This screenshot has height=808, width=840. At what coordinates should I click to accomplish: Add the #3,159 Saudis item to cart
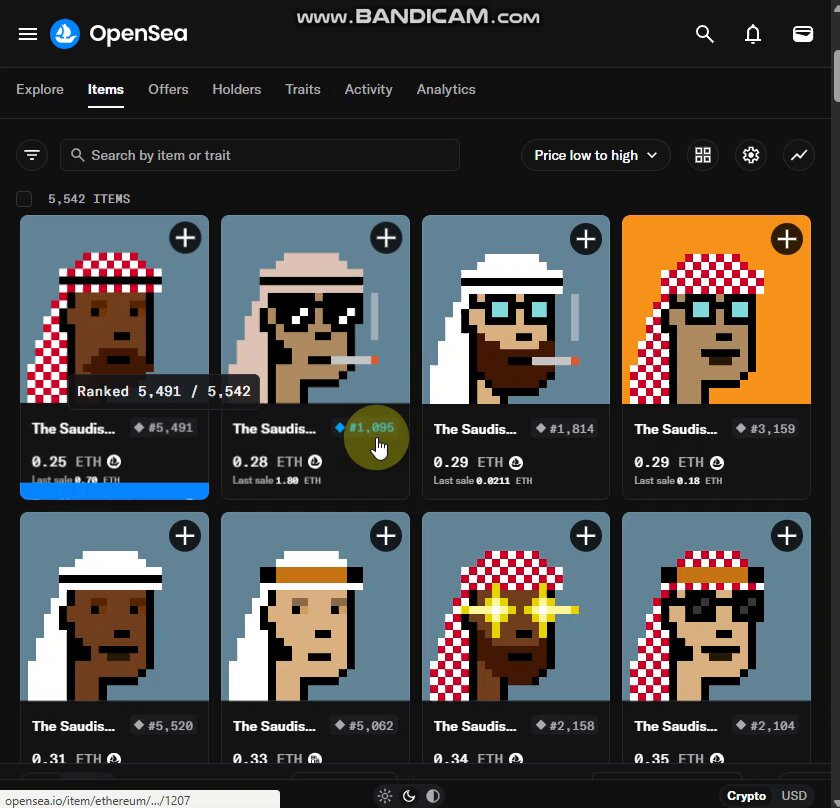[786, 239]
